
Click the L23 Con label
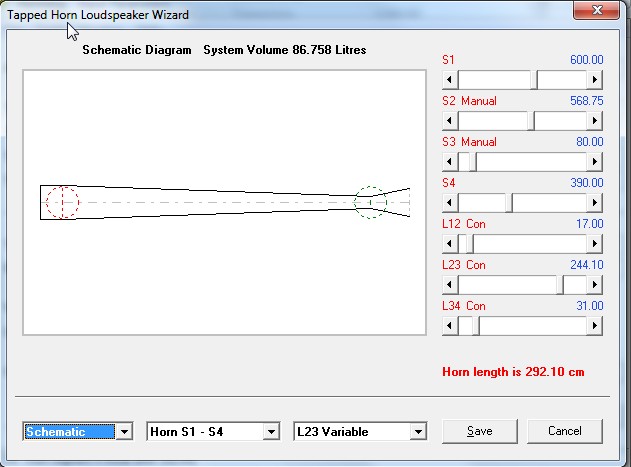(464, 265)
